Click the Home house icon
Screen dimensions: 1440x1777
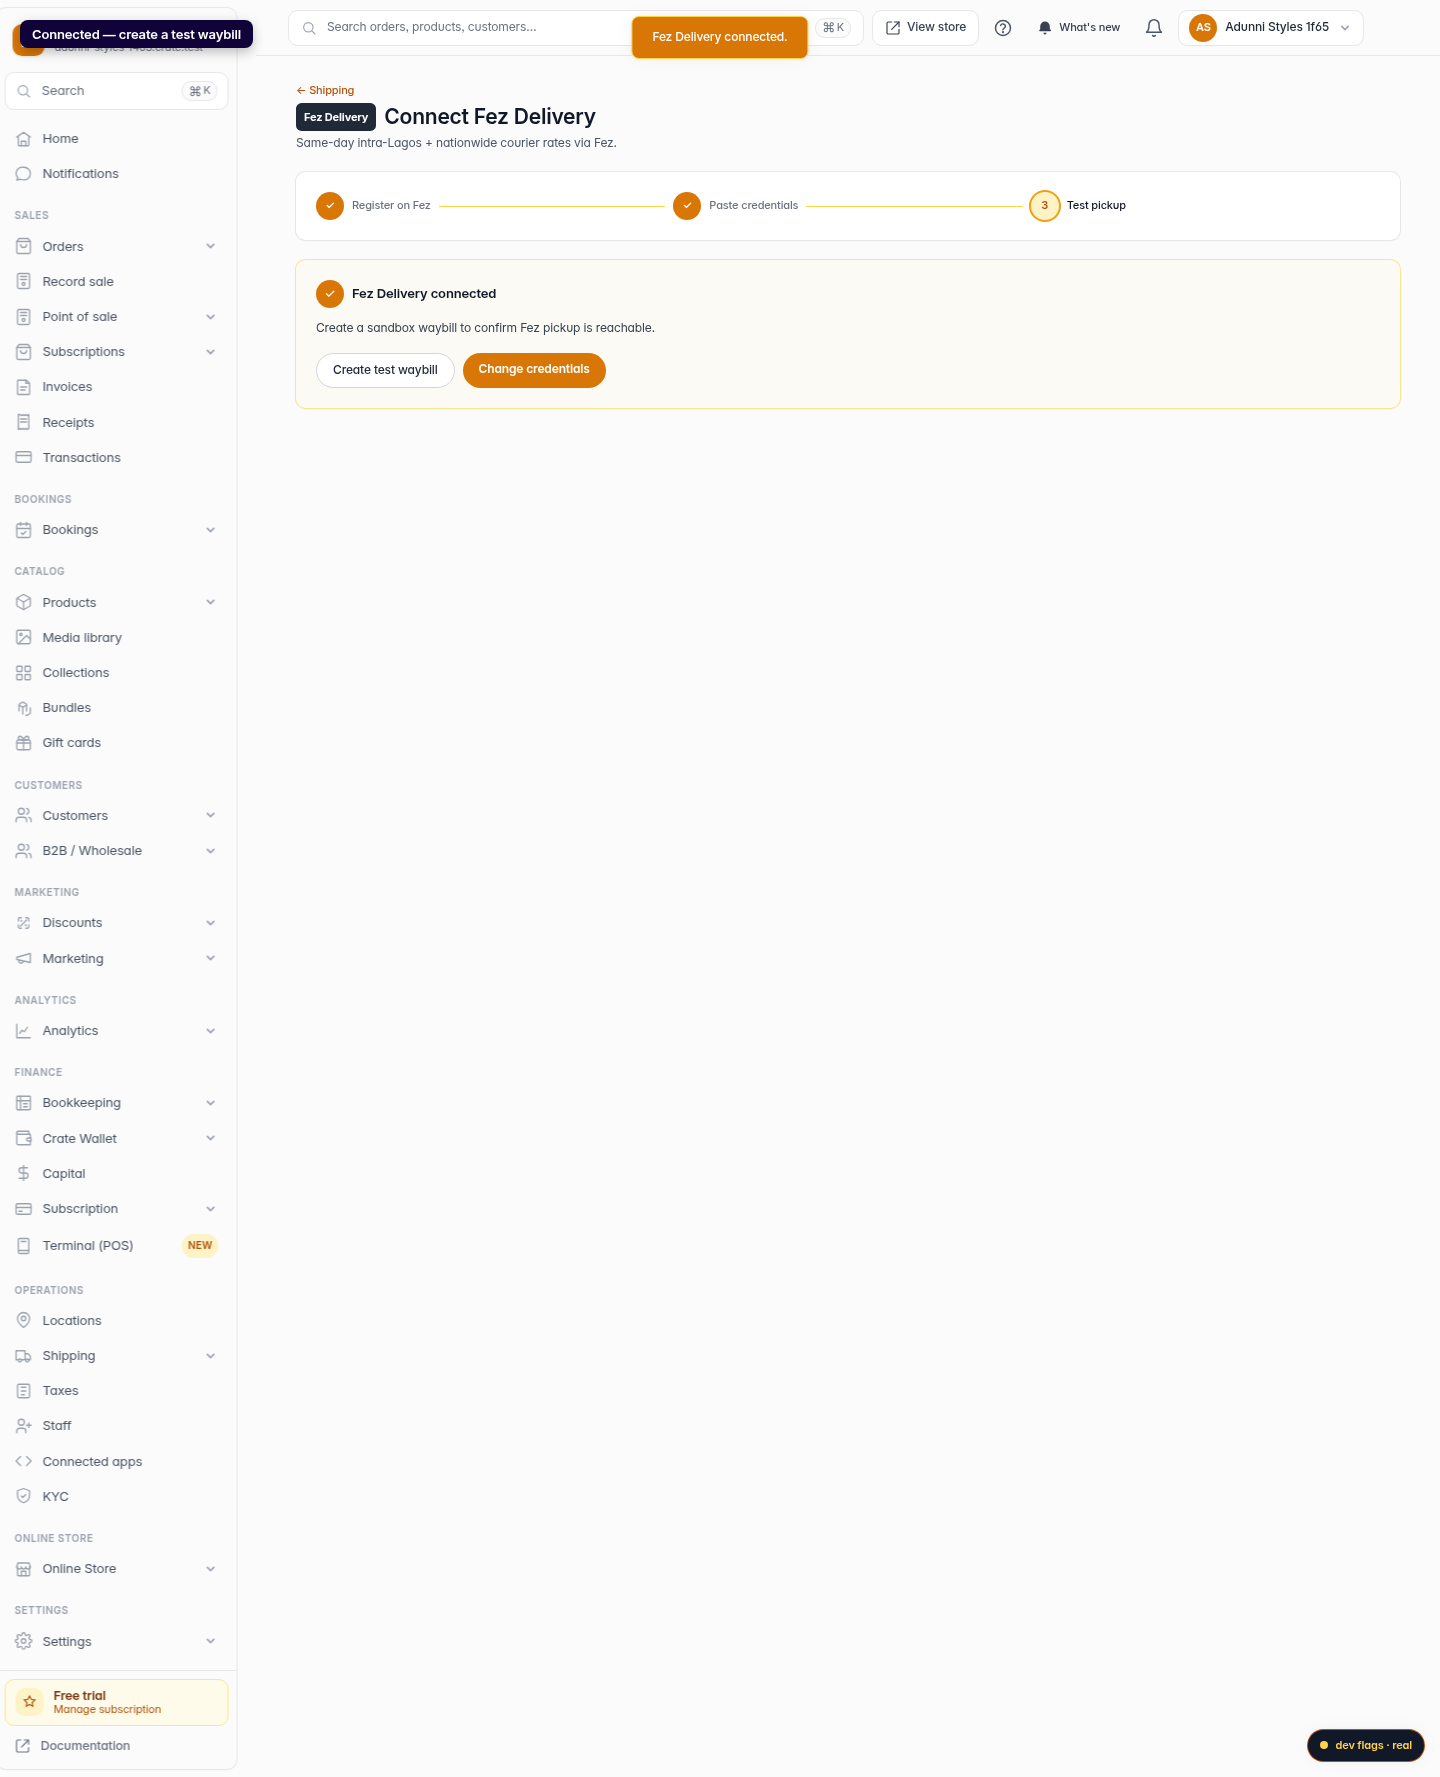[24, 139]
